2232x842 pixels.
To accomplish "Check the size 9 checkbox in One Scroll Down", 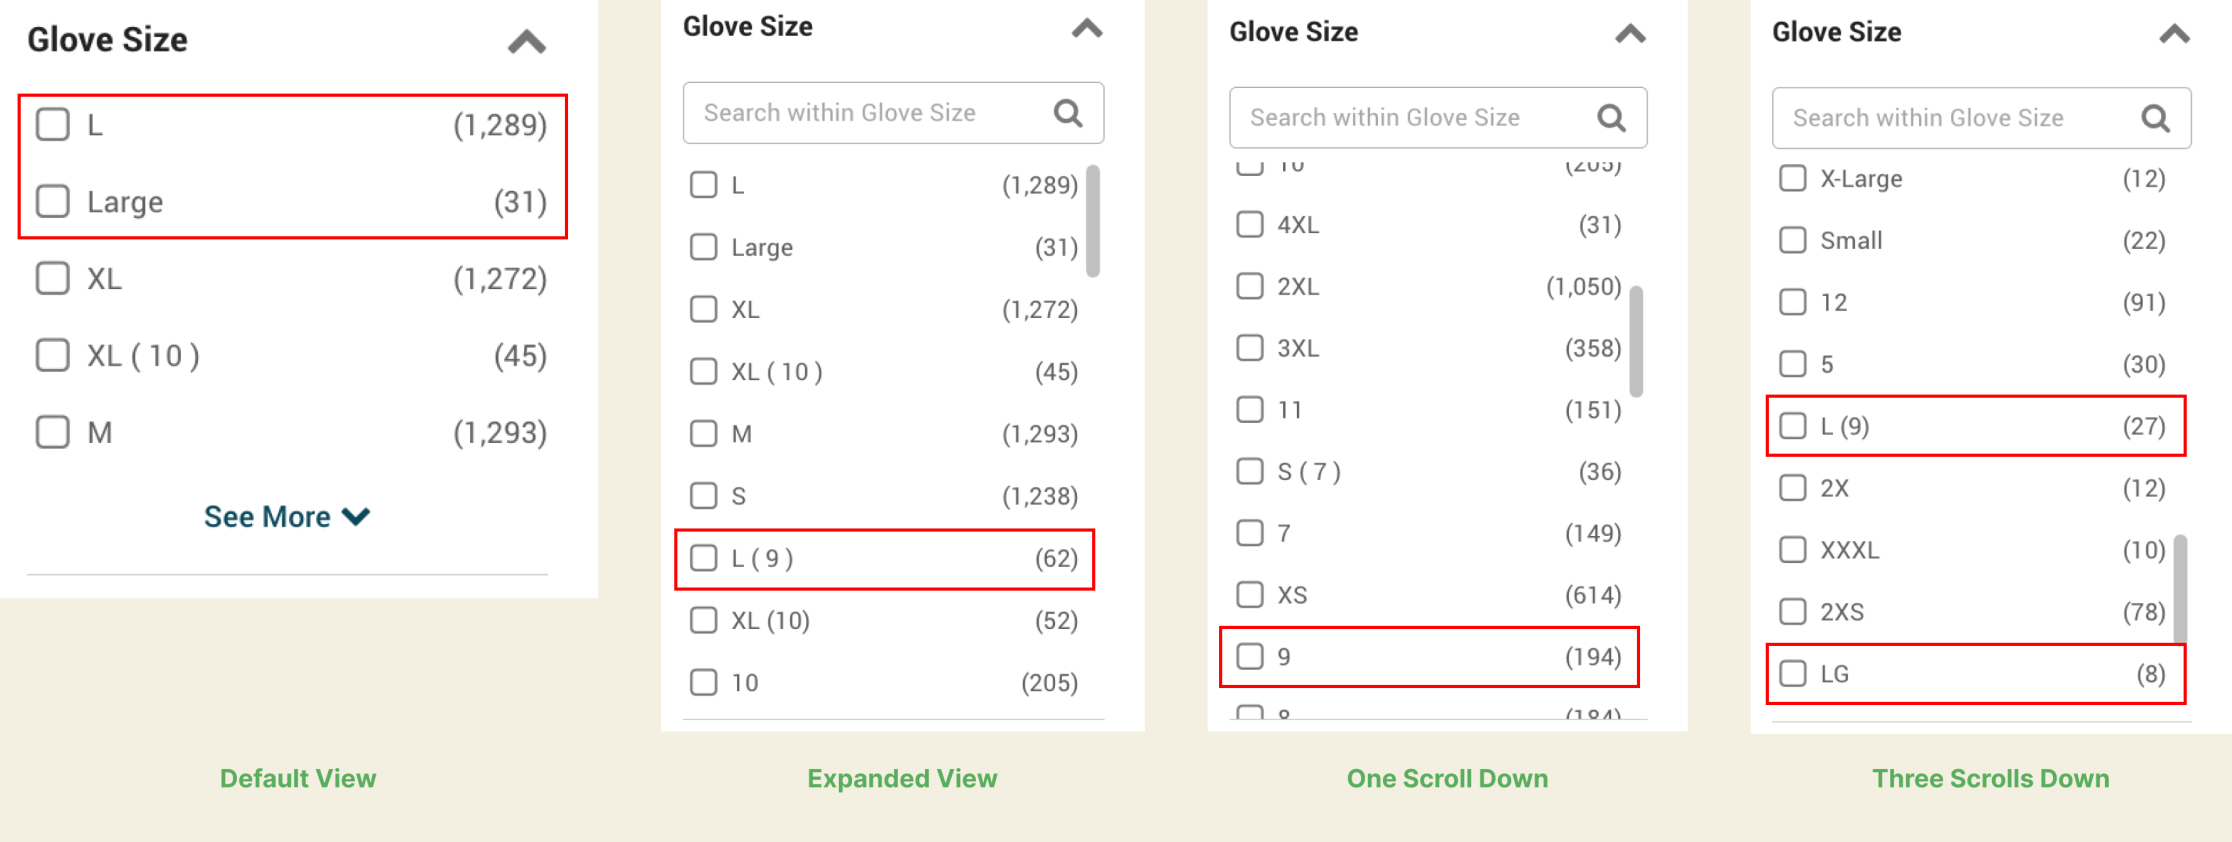I will point(1250,657).
